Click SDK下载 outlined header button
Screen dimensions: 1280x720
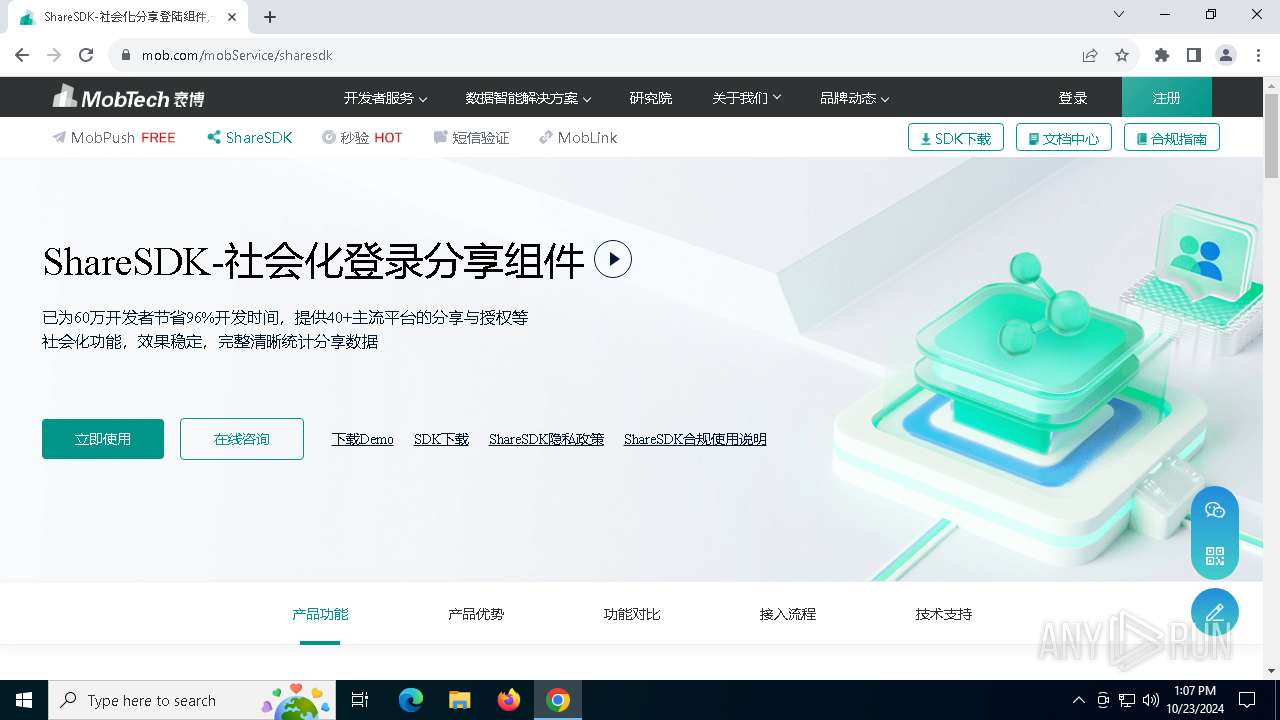[x=955, y=138]
